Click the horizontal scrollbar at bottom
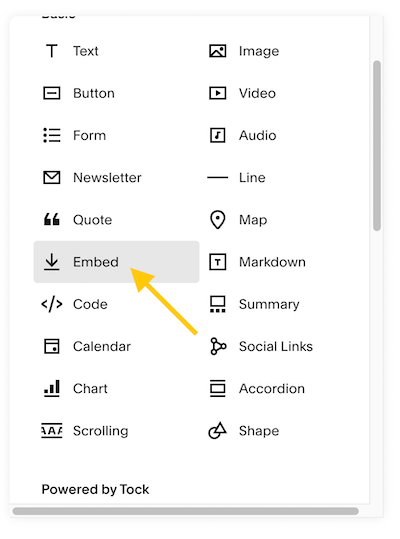This screenshot has width=400, height=539. [186, 511]
